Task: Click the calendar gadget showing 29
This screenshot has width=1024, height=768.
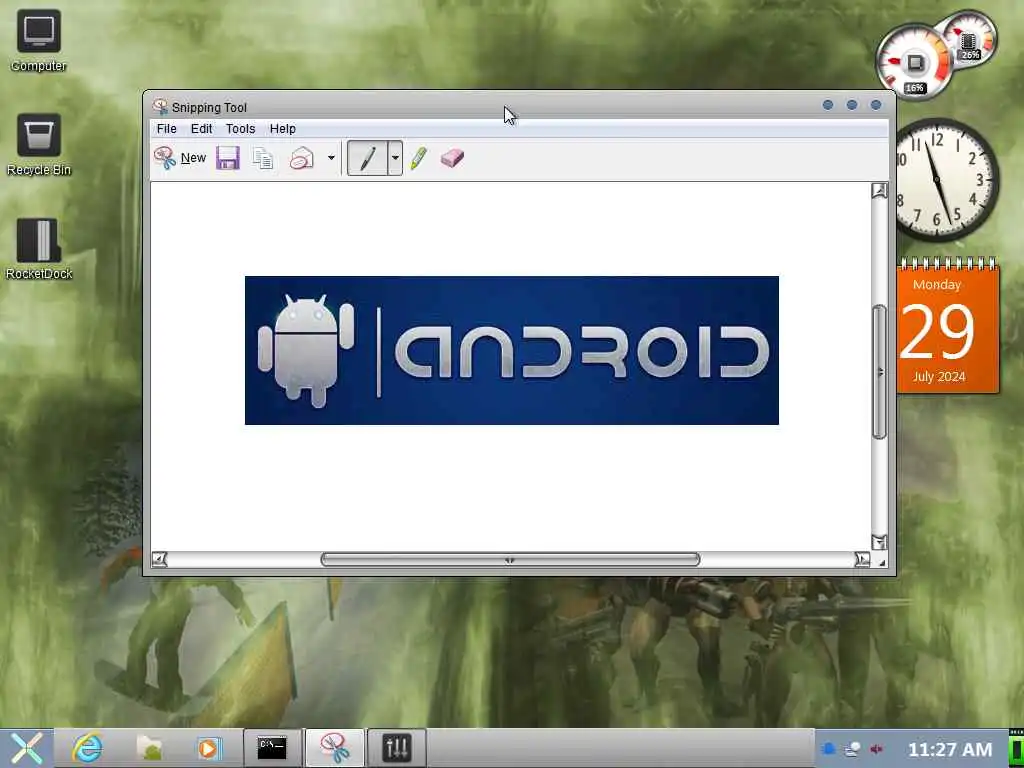Action: coord(948,327)
